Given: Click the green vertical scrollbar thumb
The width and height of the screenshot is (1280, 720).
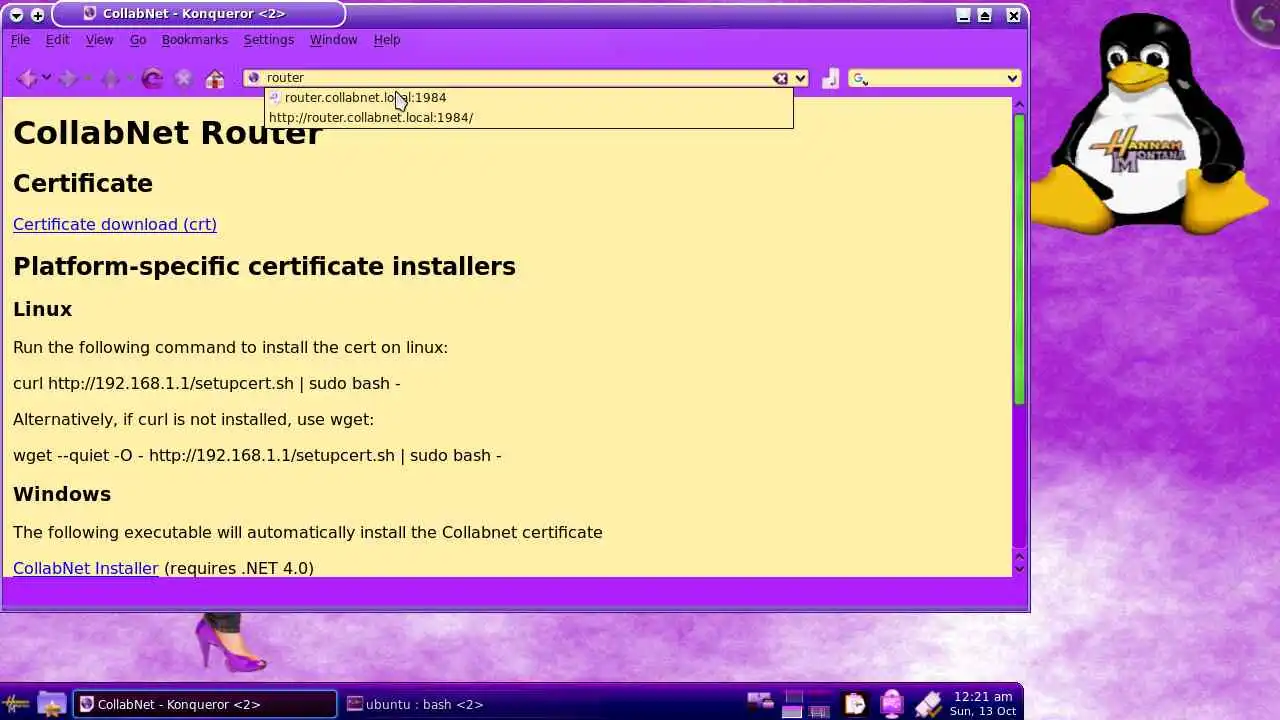Looking at the screenshot, I should 1019,260.
